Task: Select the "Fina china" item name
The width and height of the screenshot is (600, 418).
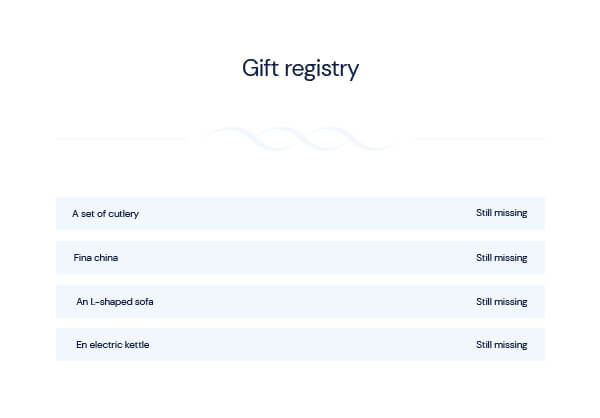Action: 96,258
